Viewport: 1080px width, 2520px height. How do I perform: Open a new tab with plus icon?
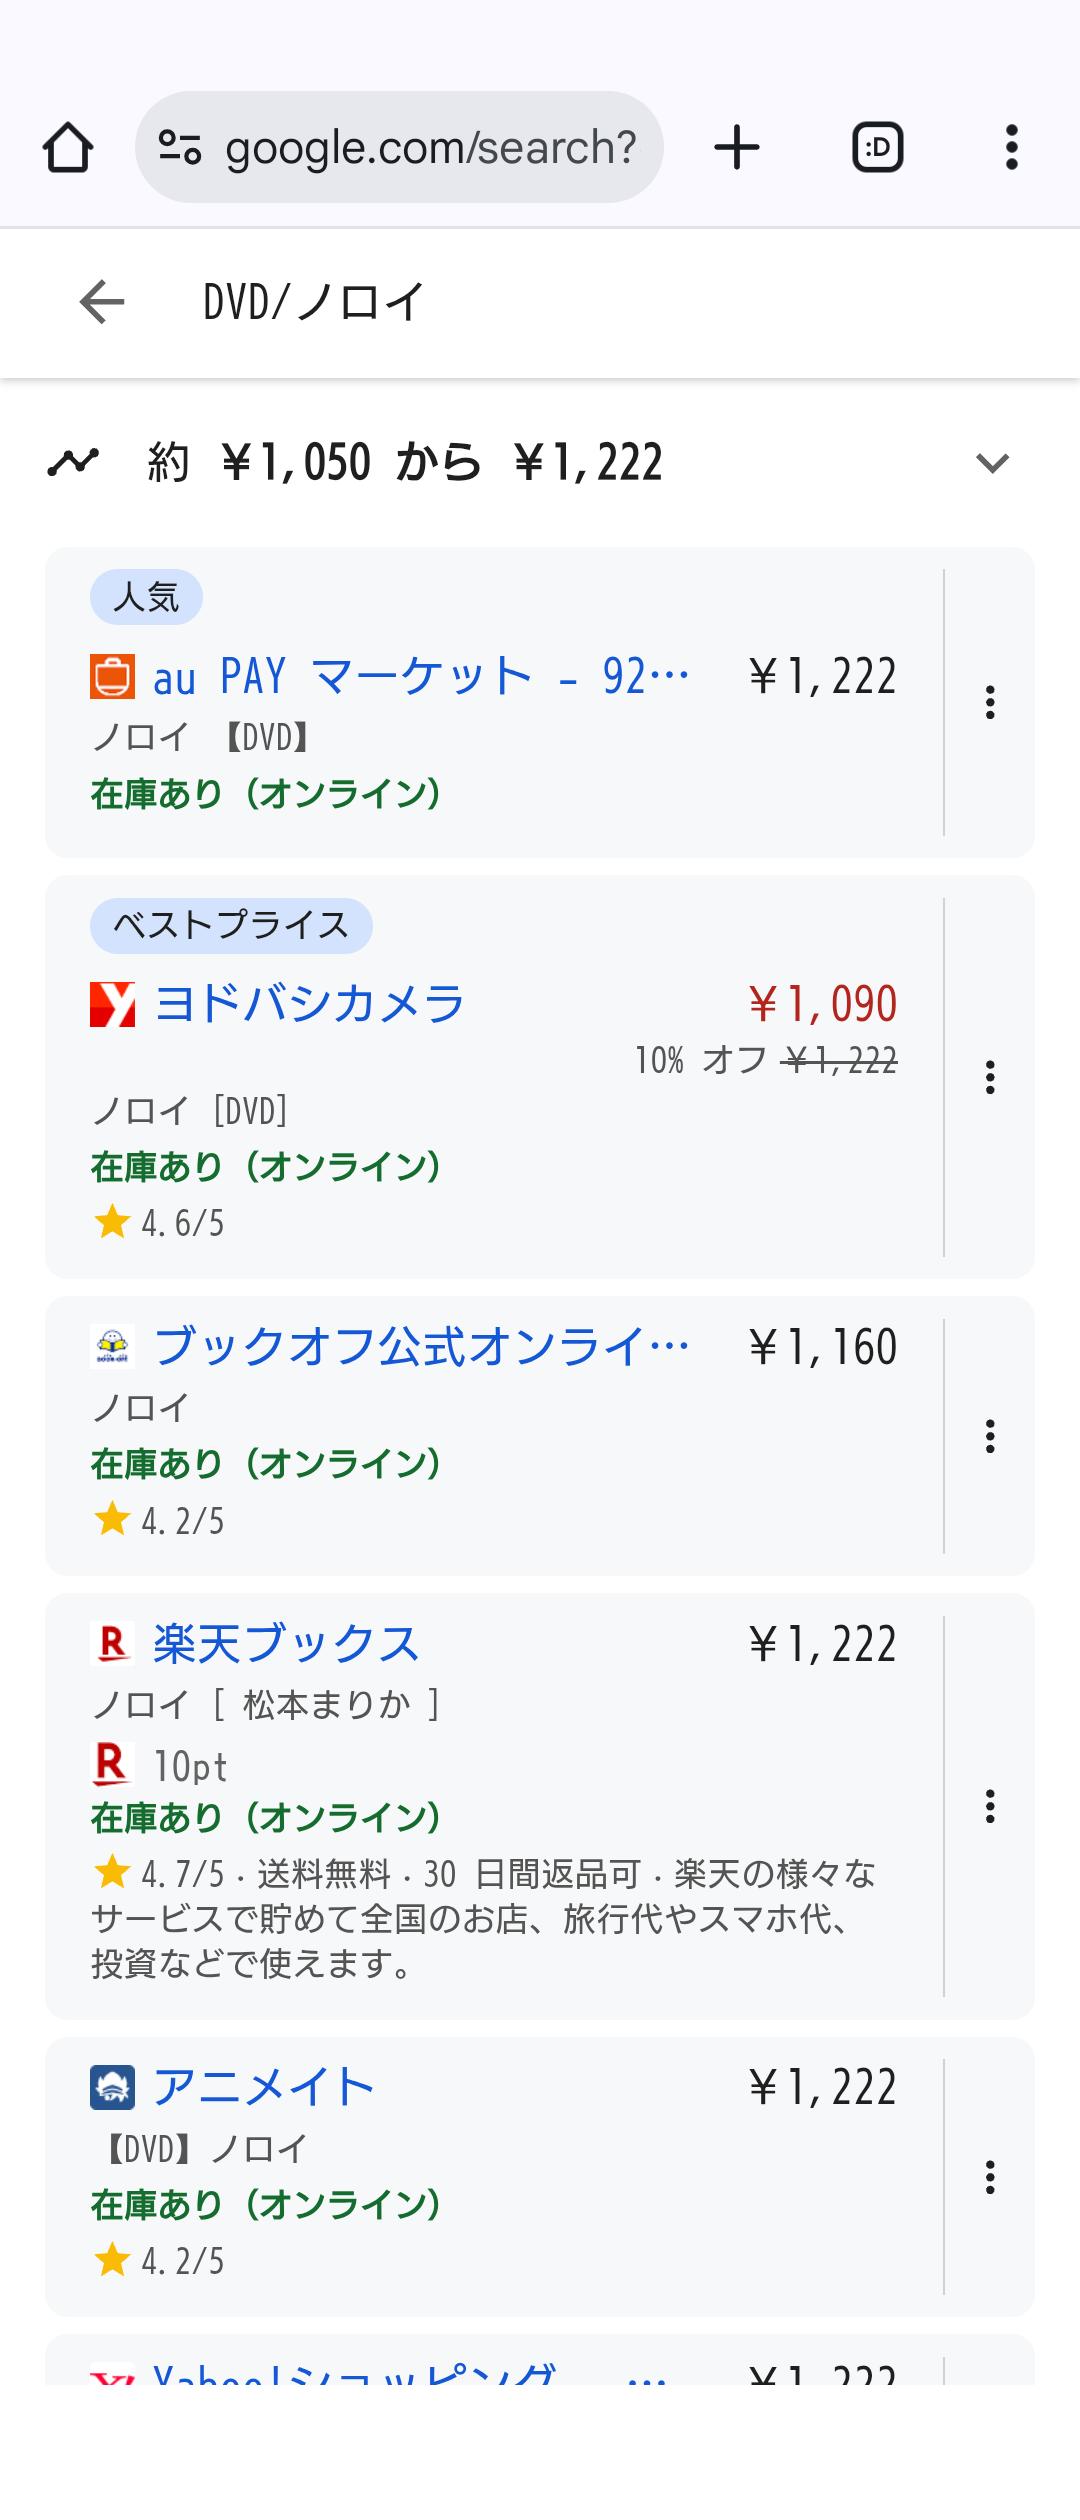[737, 148]
